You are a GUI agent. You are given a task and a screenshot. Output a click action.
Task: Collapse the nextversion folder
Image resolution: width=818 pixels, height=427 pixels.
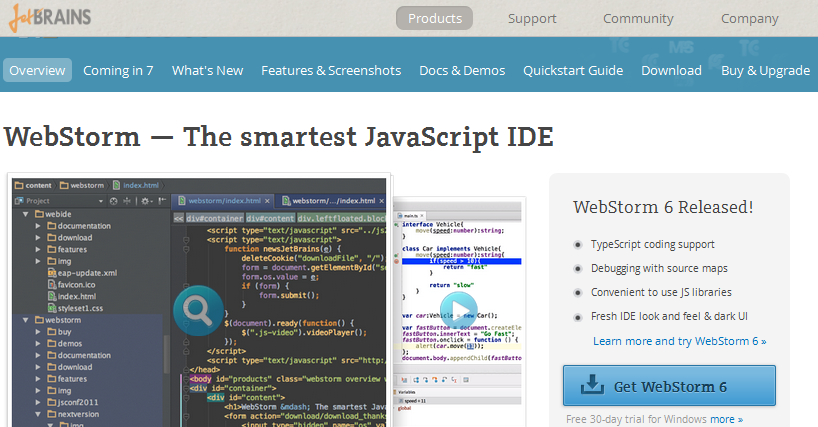(38, 414)
